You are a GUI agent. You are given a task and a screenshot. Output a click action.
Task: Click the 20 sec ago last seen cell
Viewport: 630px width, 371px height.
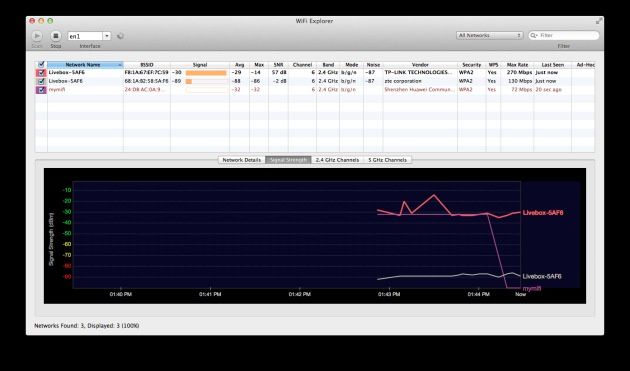548,90
